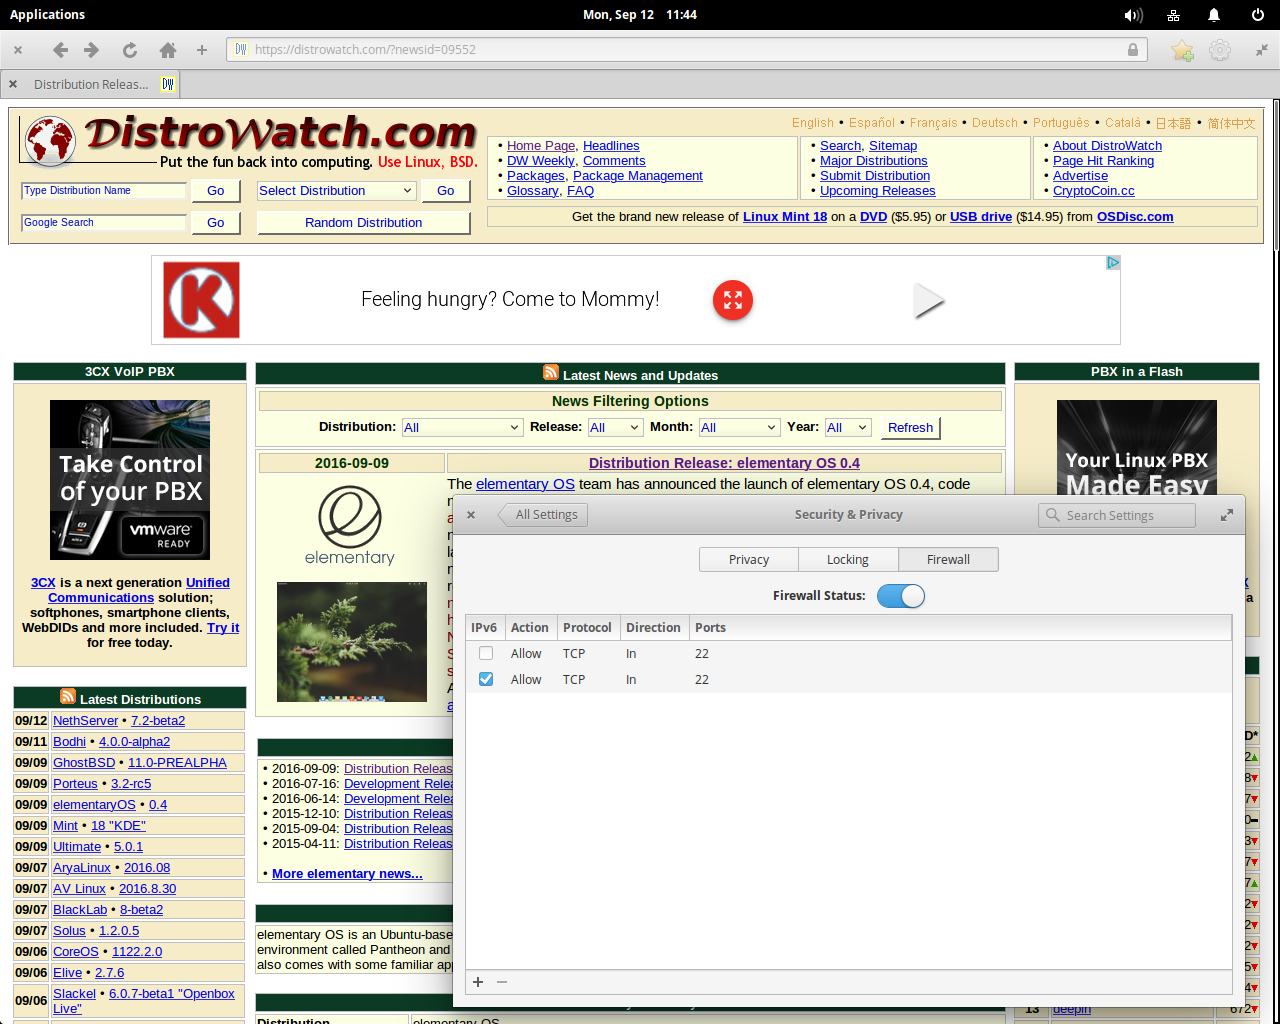Reload the DistroWatch page
The image size is (1280, 1024).
(130, 50)
